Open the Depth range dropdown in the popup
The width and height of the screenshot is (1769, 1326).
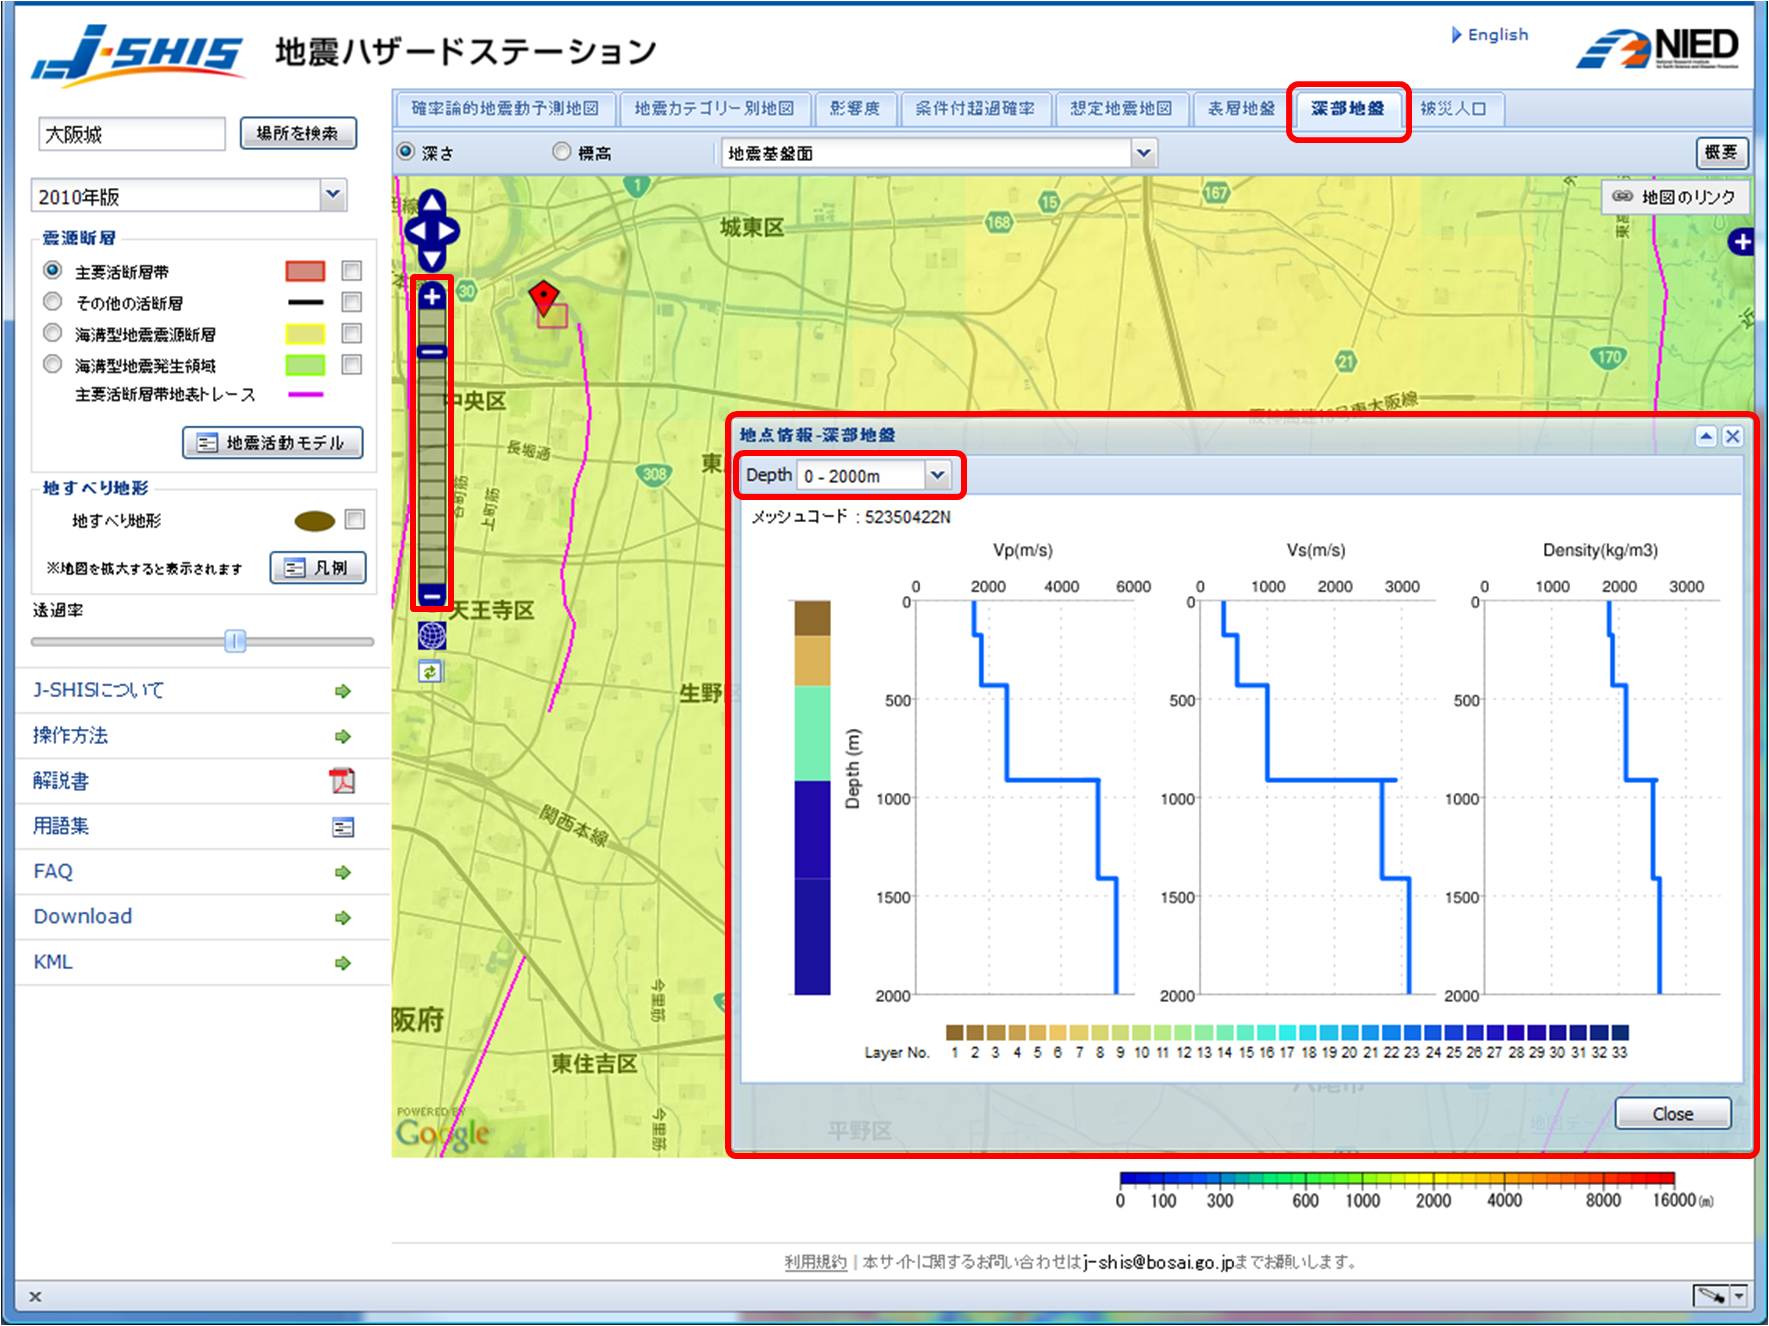936,475
